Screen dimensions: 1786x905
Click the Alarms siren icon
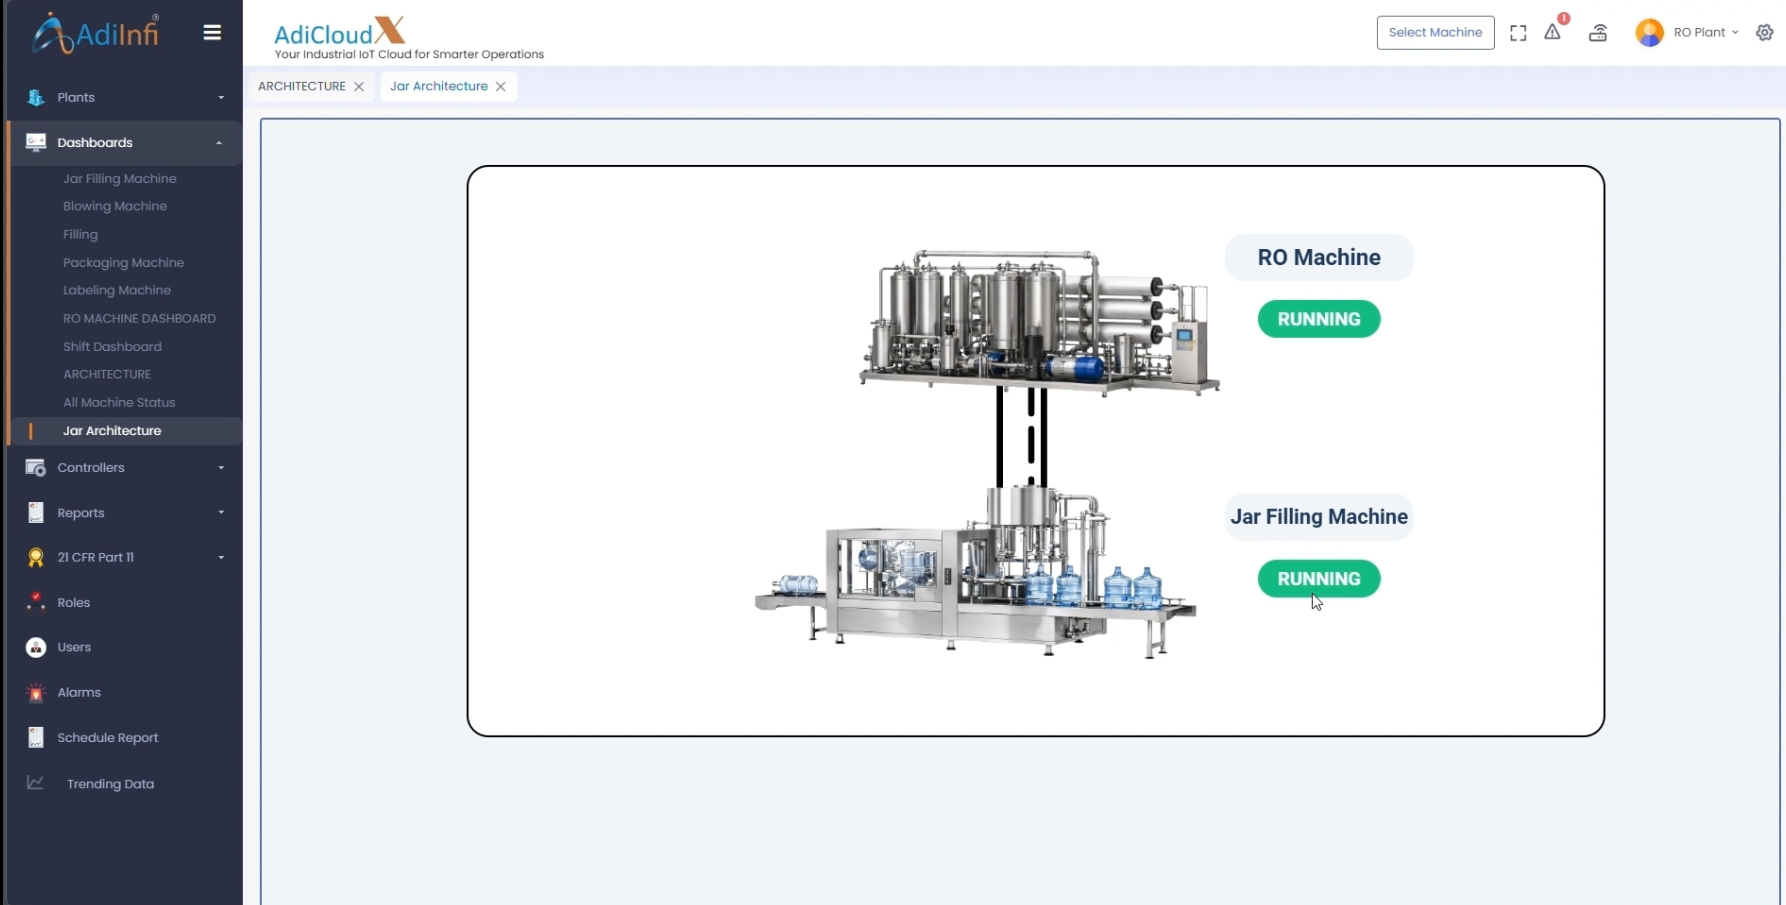(x=36, y=692)
